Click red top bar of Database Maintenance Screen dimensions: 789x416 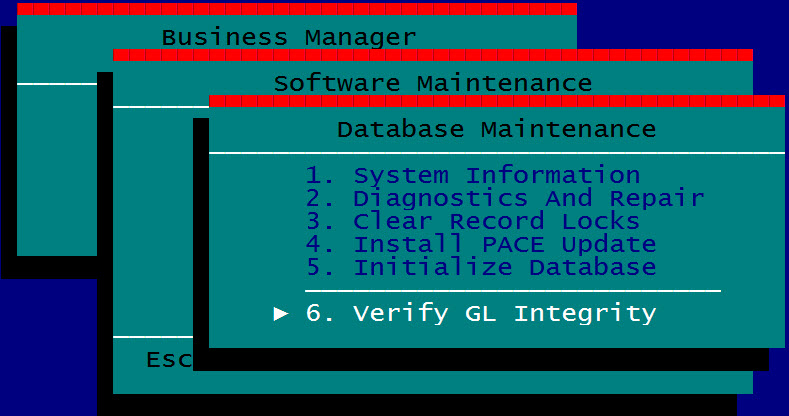click(496, 101)
